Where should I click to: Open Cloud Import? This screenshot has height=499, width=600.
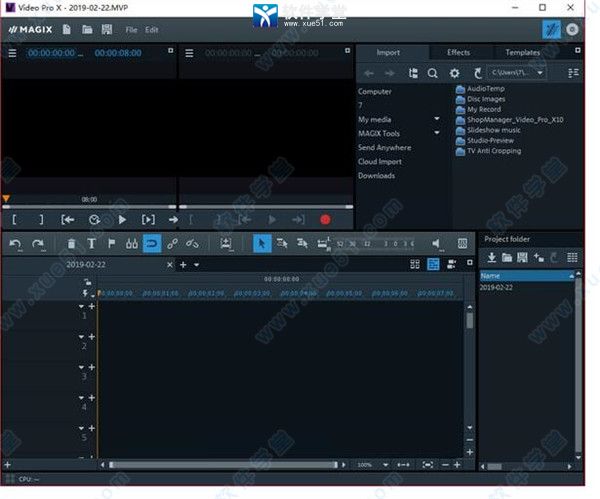pyautogui.click(x=380, y=161)
